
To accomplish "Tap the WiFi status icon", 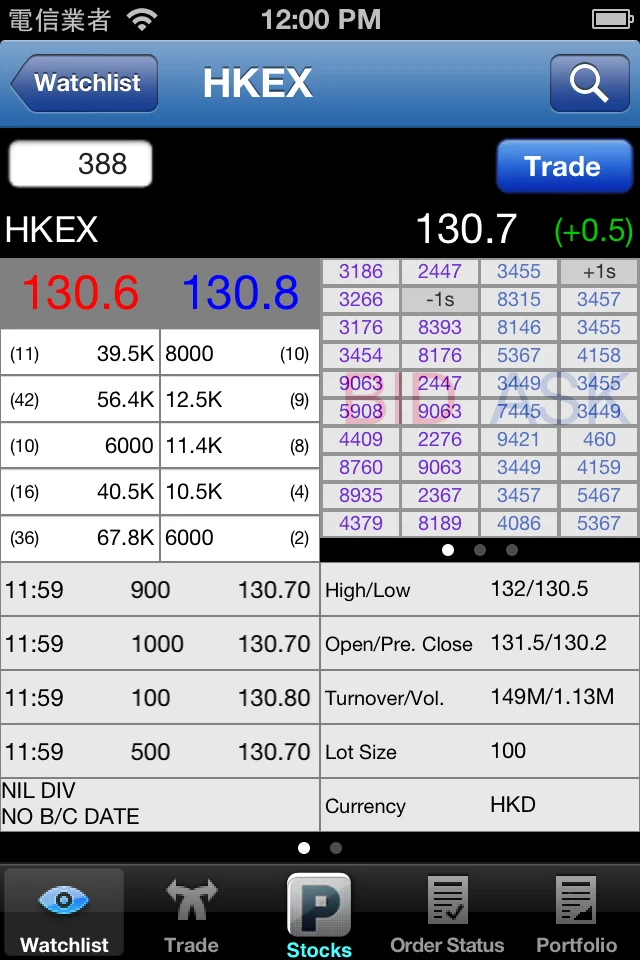I will tap(142, 20).
